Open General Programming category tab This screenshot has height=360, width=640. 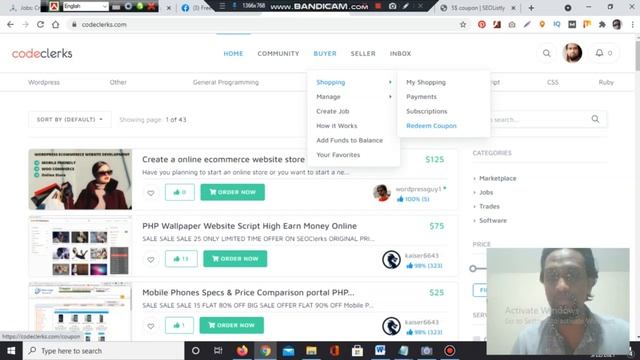point(226,82)
